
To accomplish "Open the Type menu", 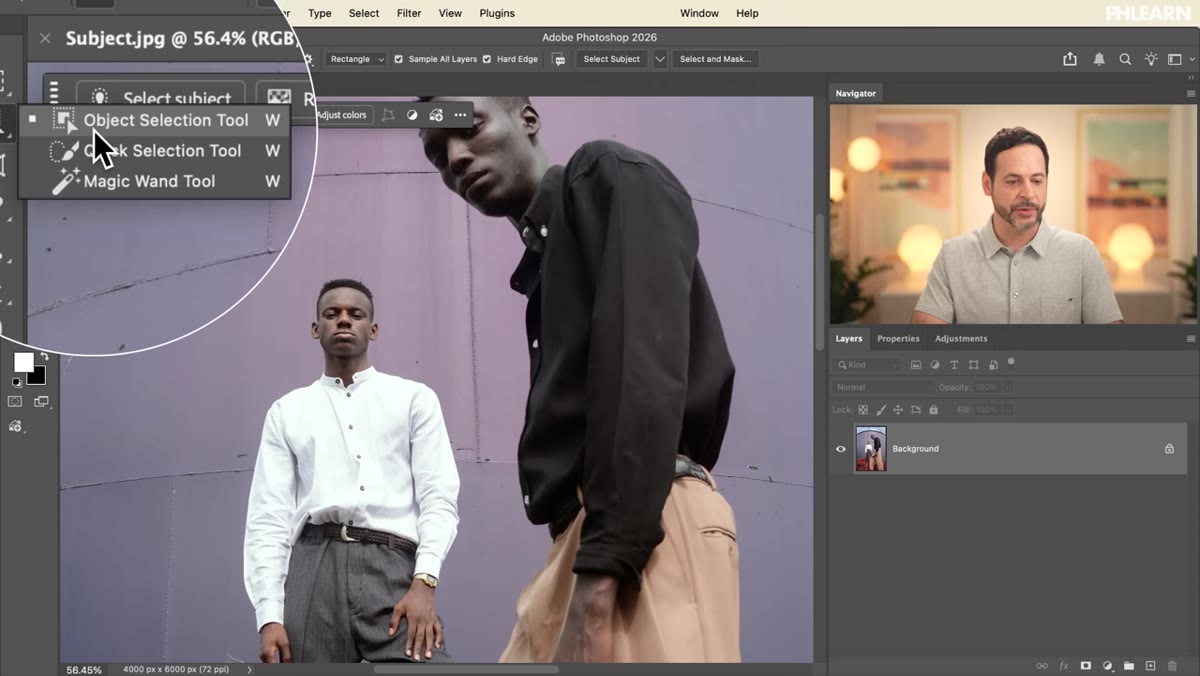I will 320,13.
